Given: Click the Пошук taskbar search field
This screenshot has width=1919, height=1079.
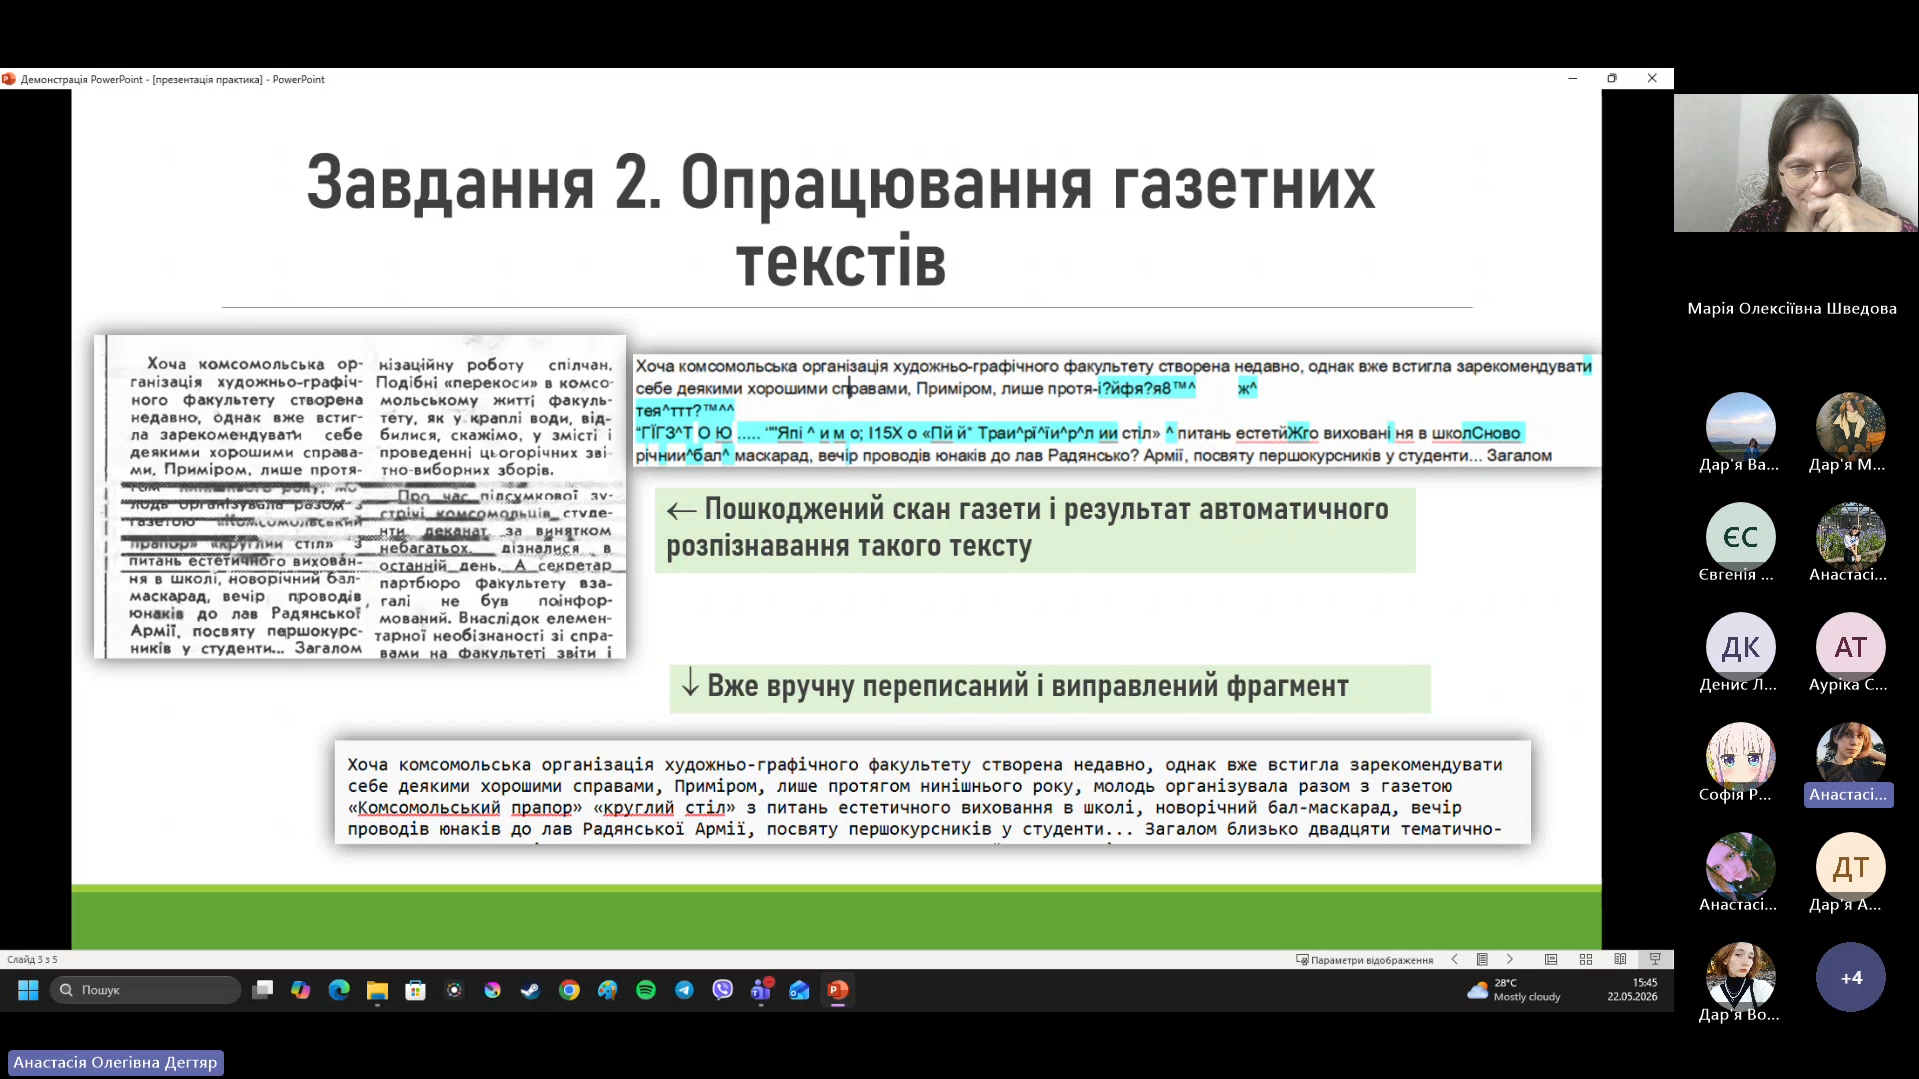Looking at the screenshot, I should coord(145,990).
